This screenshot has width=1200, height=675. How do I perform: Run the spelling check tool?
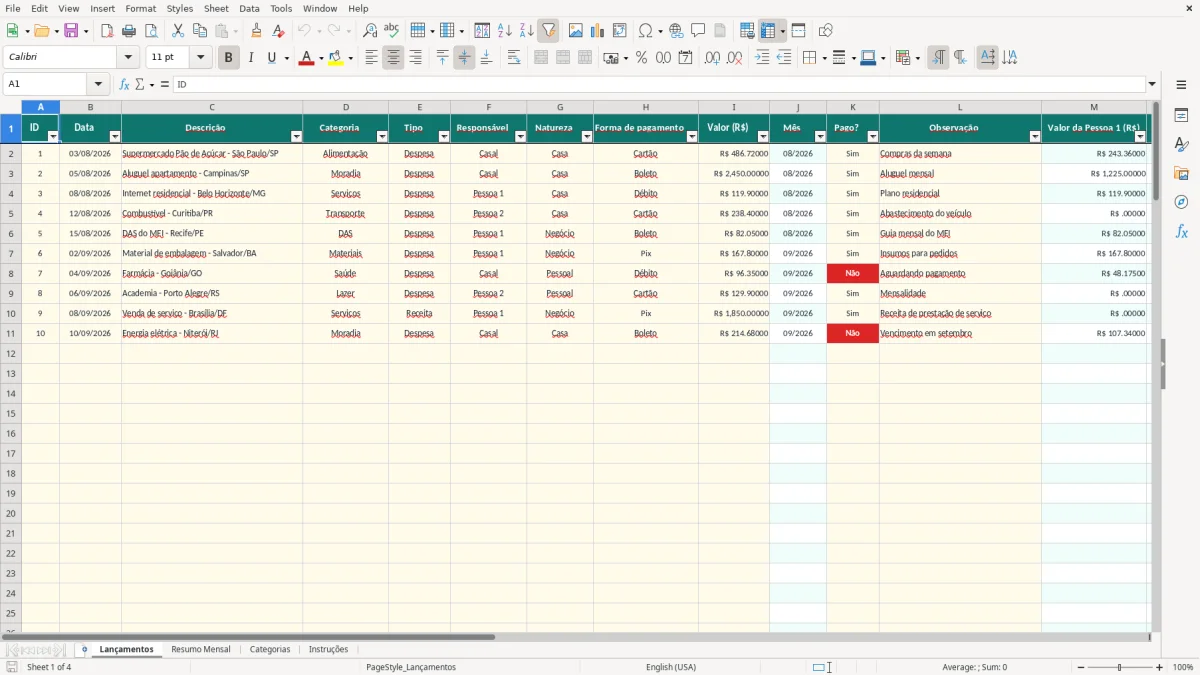(x=392, y=31)
